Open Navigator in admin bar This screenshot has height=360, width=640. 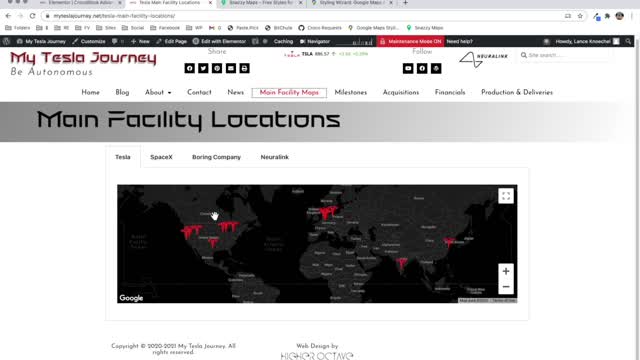click(315, 41)
